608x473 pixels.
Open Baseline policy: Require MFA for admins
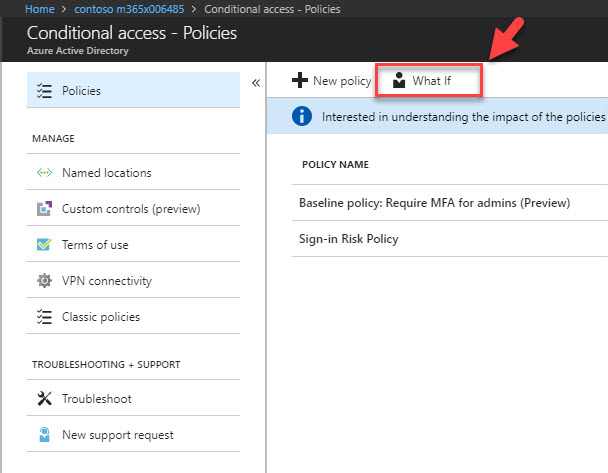[434, 203]
